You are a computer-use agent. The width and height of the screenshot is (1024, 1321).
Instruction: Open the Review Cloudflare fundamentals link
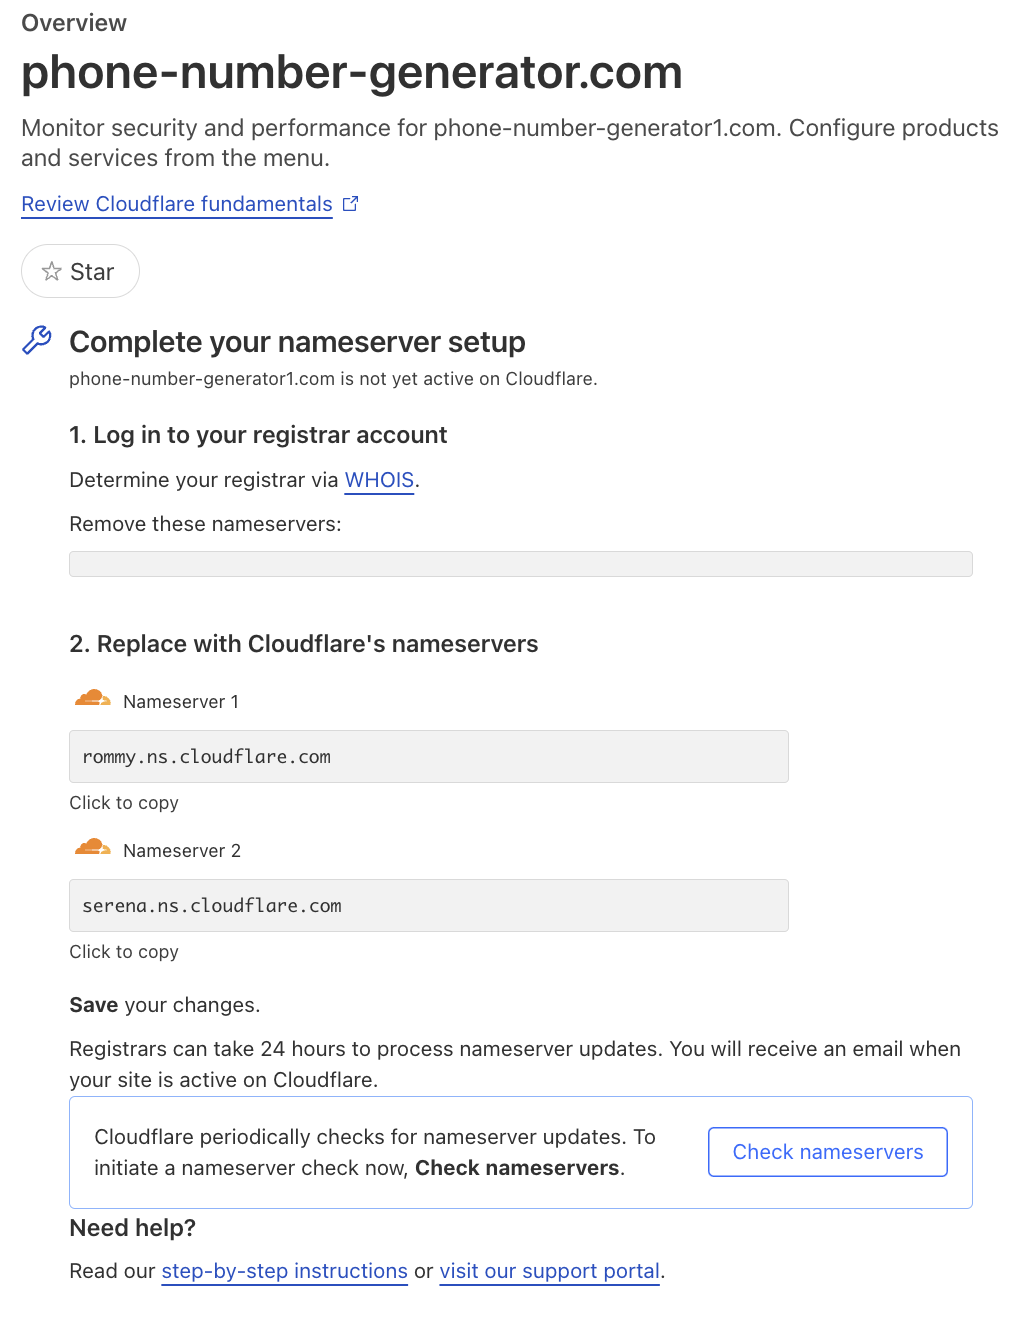pos(177,204)
